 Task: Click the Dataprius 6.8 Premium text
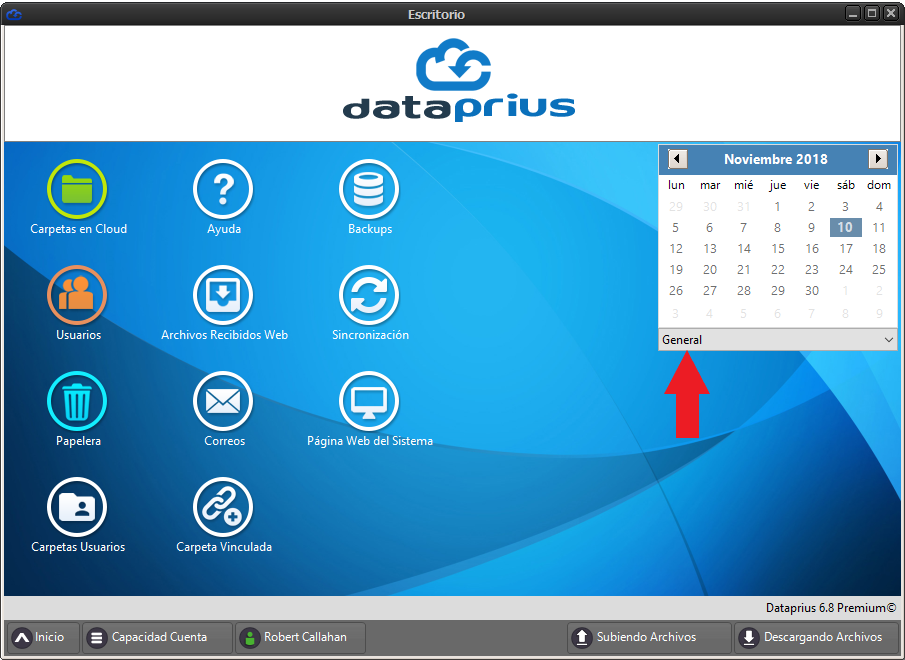point(831,608)
